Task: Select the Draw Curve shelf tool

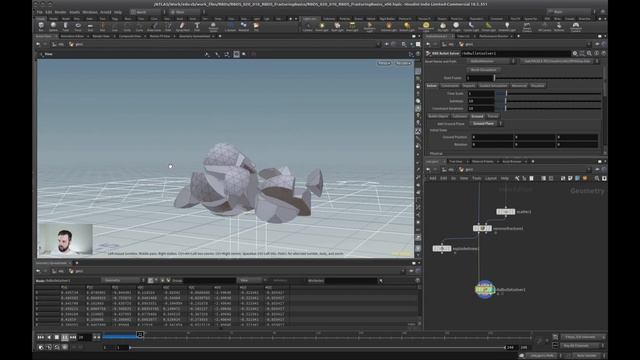Action: pos(154,27)
